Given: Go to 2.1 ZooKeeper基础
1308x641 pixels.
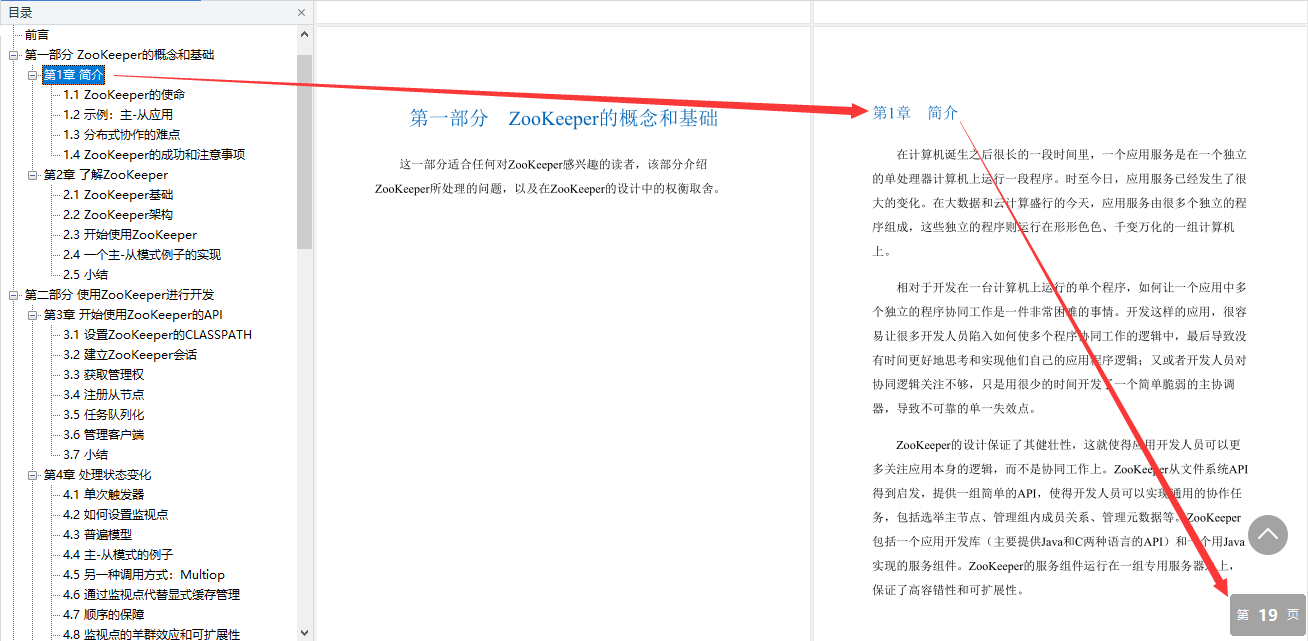Looking at the screenshot, I should point(118,195).
